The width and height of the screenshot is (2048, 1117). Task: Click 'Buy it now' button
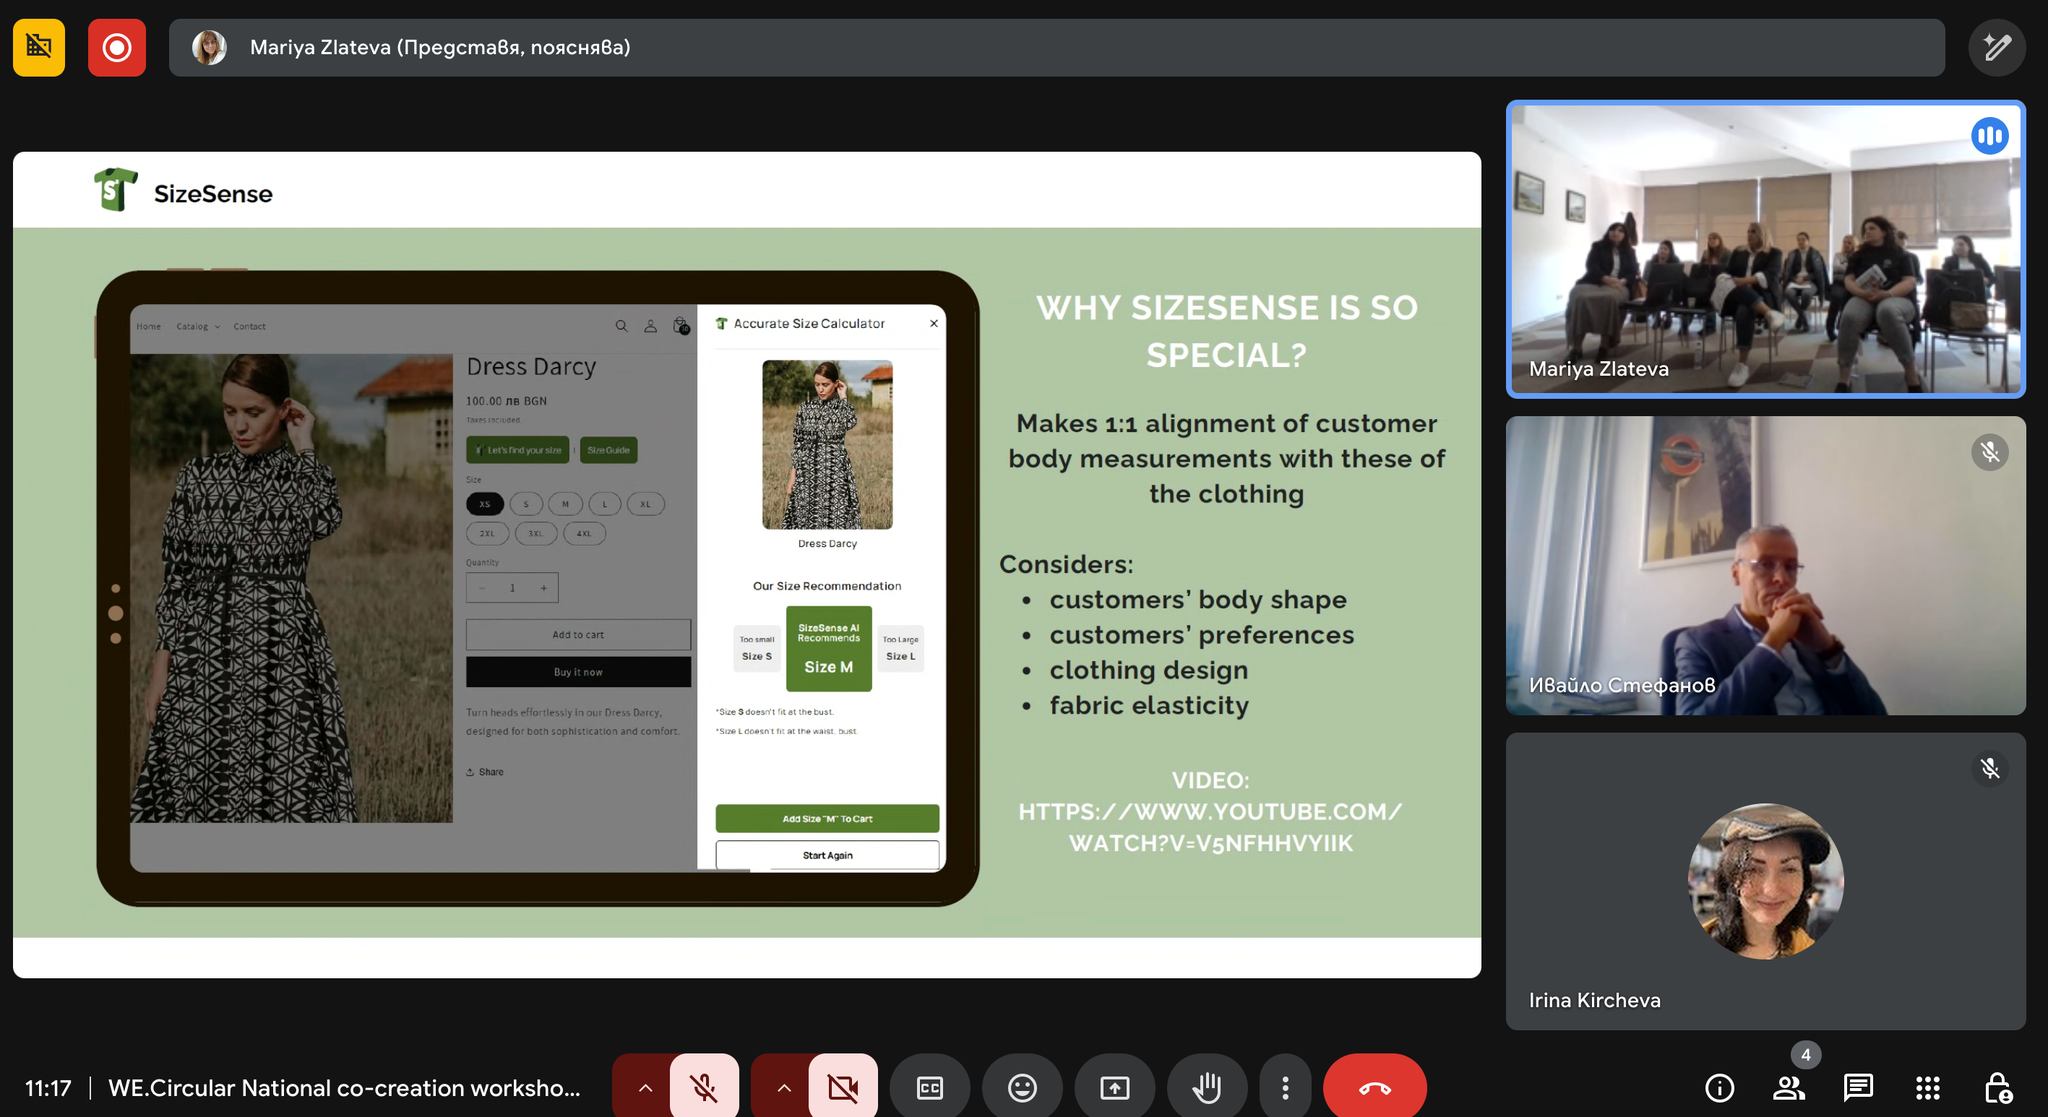point(578,672)
